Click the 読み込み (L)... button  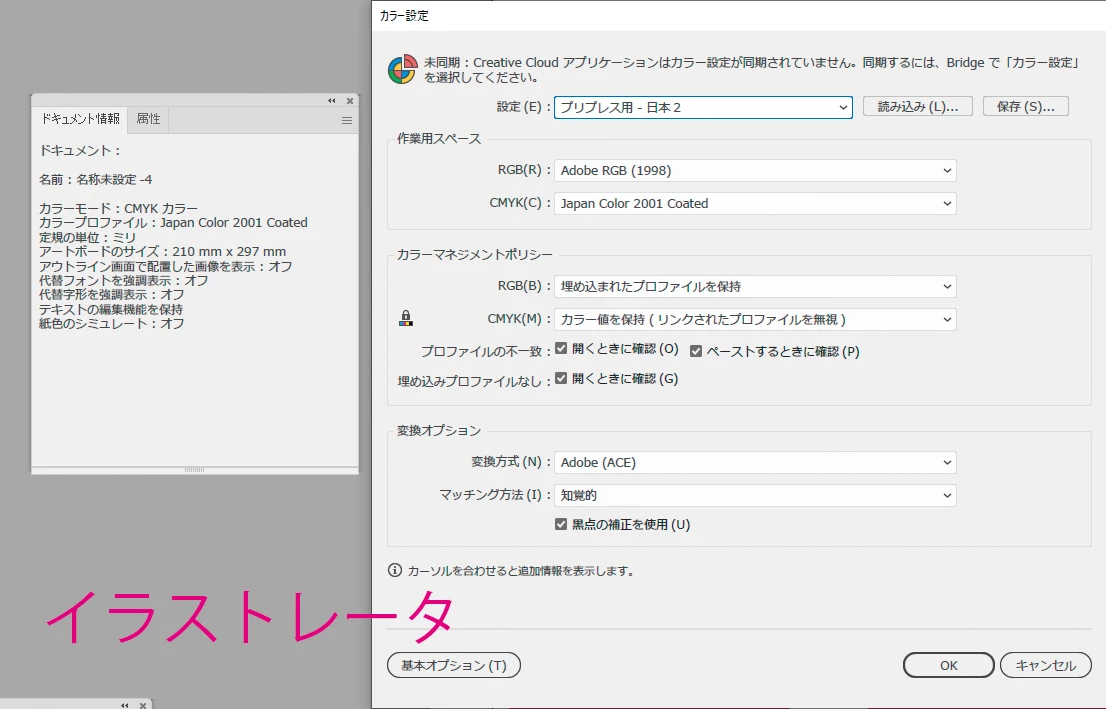pos(918,107)
